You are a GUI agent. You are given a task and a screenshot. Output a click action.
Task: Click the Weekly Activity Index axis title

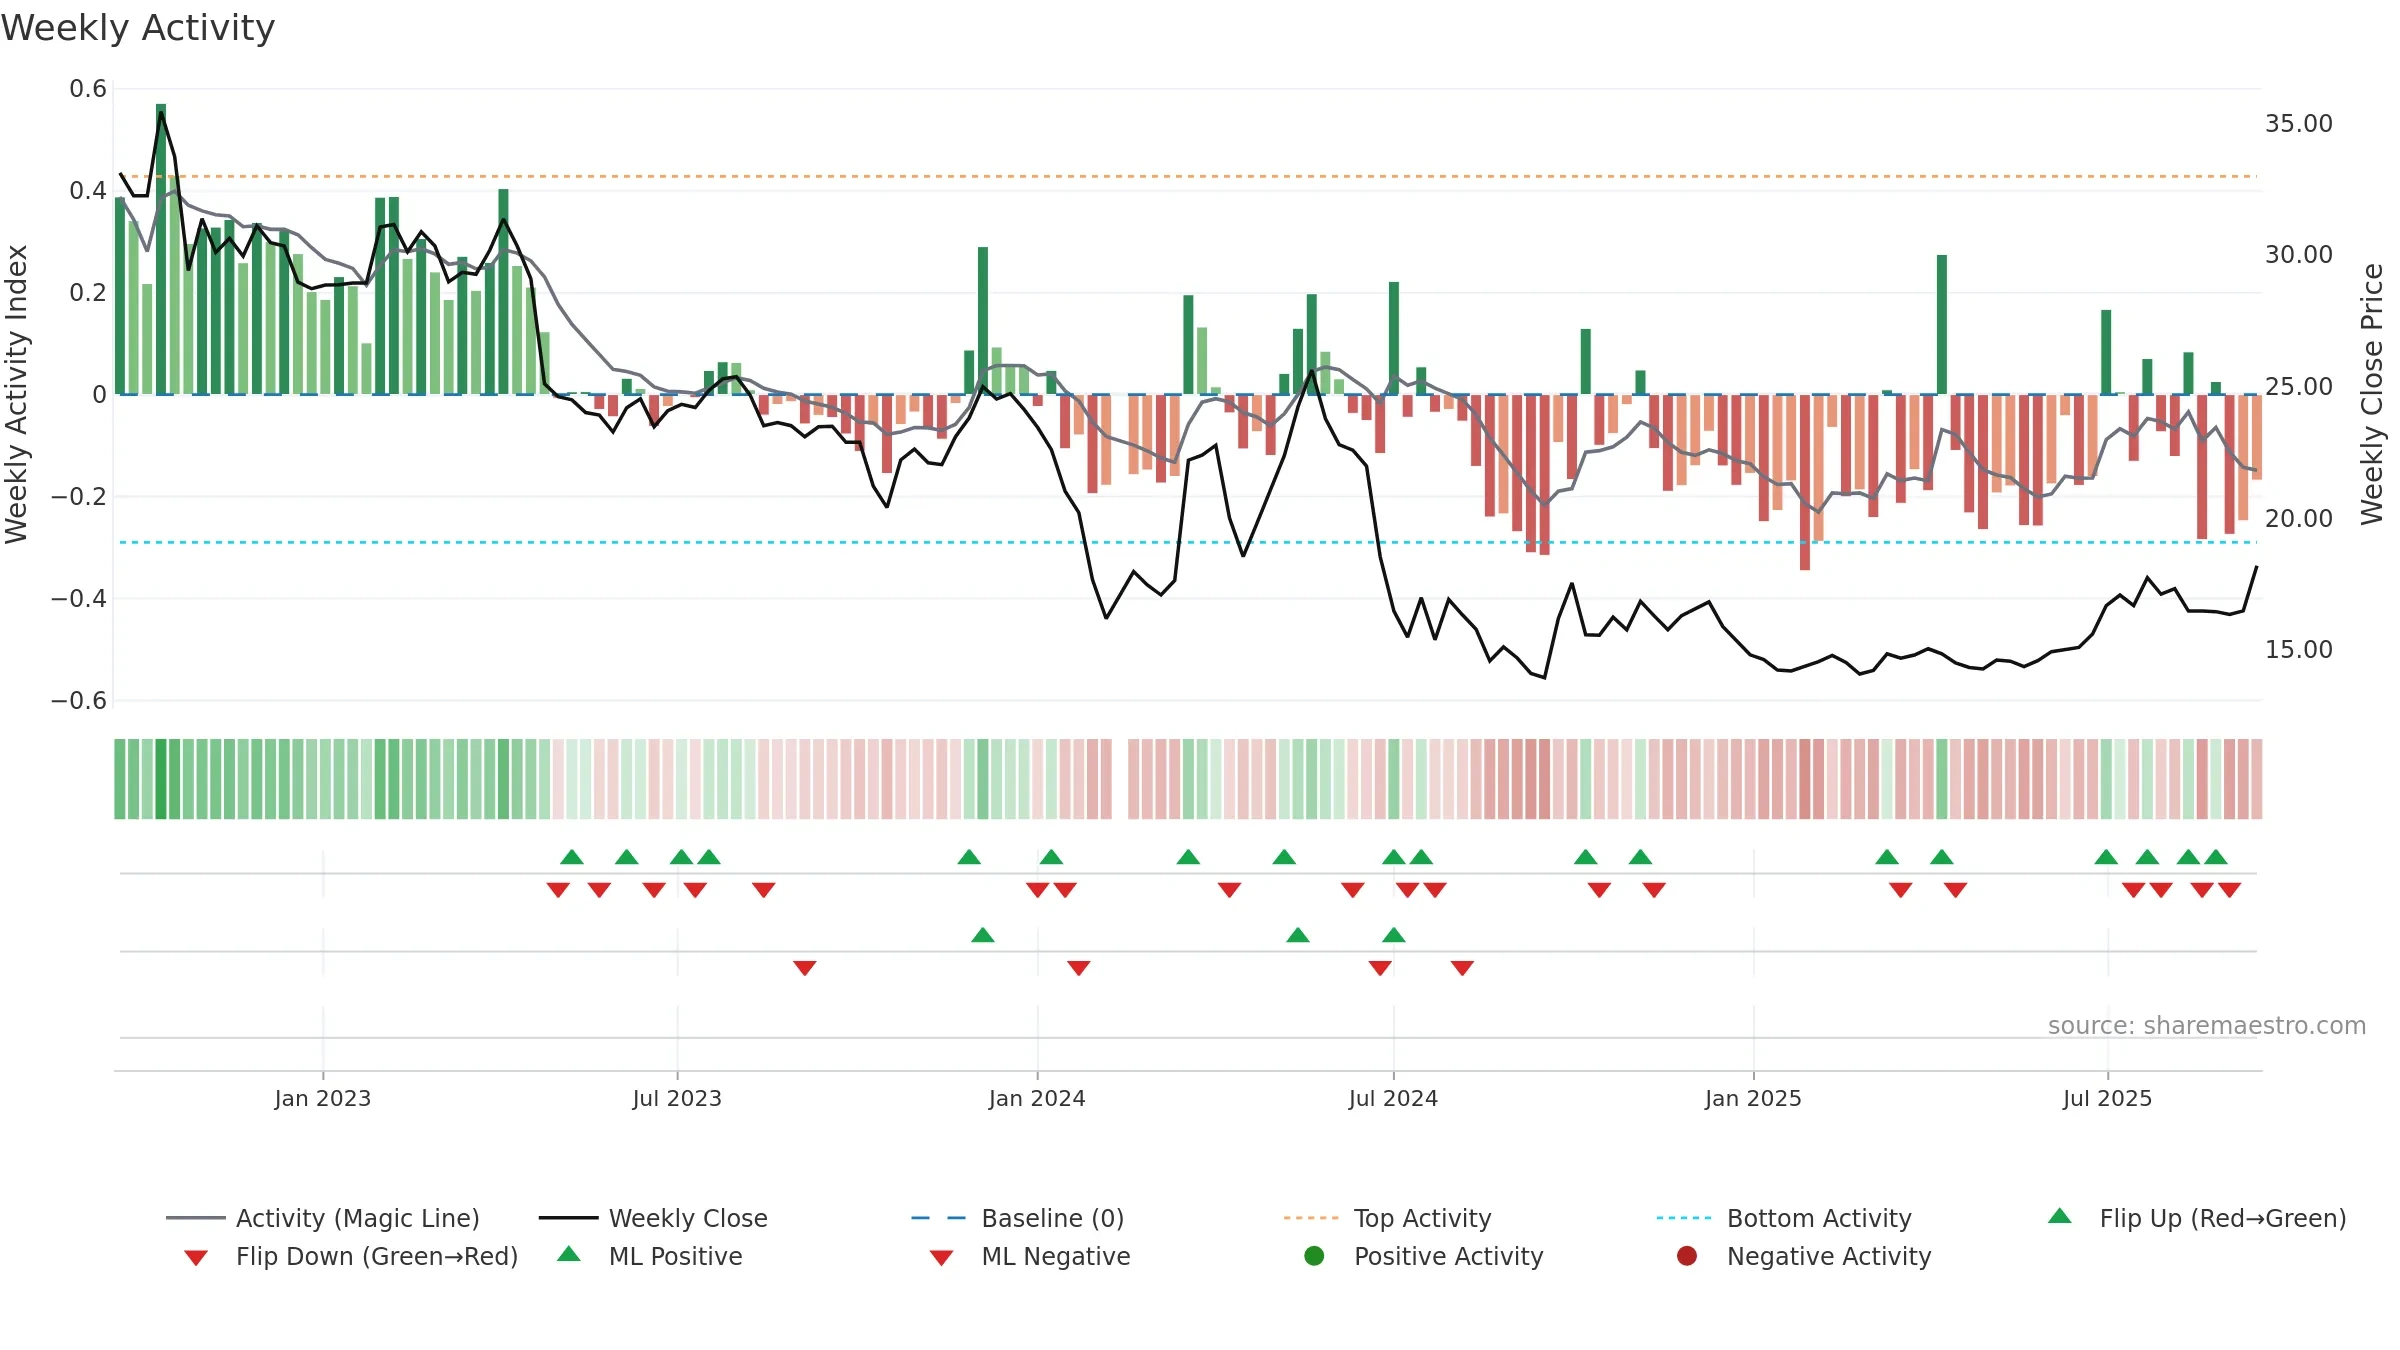tap(16, 394)
